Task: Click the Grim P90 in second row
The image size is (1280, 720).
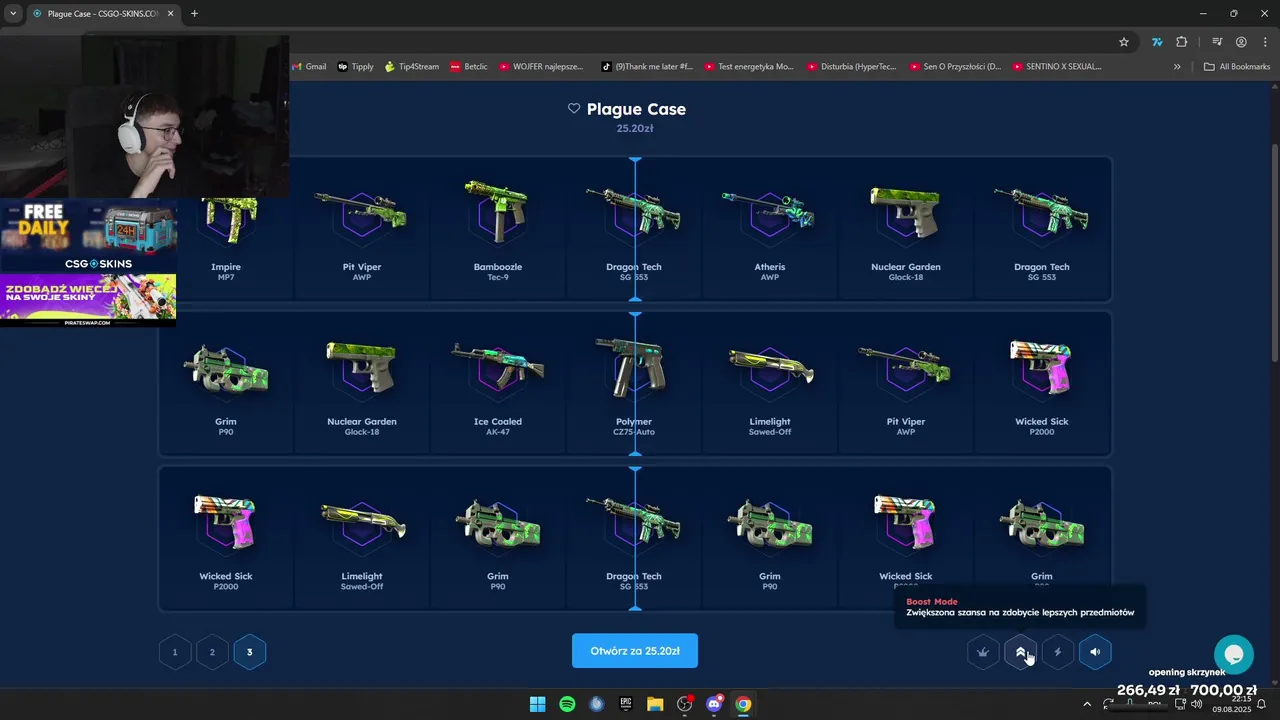Action: (226, 385)
